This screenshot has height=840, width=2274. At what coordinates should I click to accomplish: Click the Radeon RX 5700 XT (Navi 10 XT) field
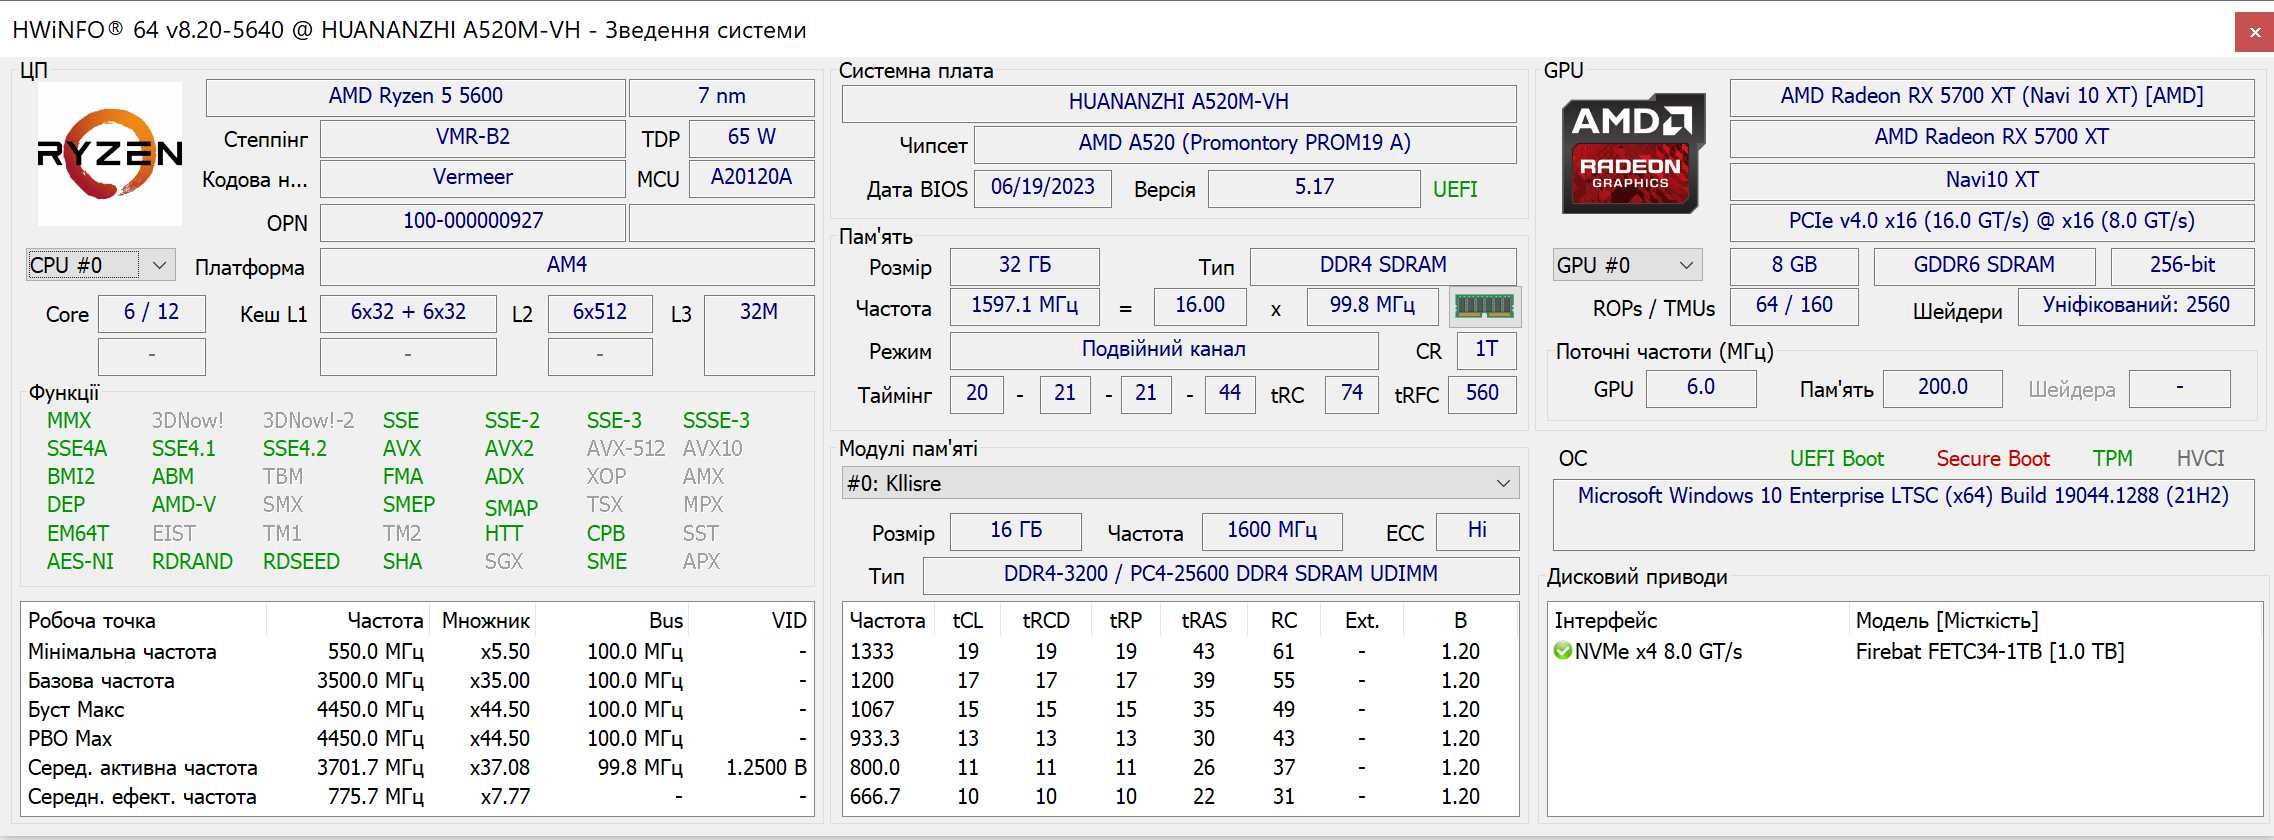pyautogui.click(x=1992, y=97)
